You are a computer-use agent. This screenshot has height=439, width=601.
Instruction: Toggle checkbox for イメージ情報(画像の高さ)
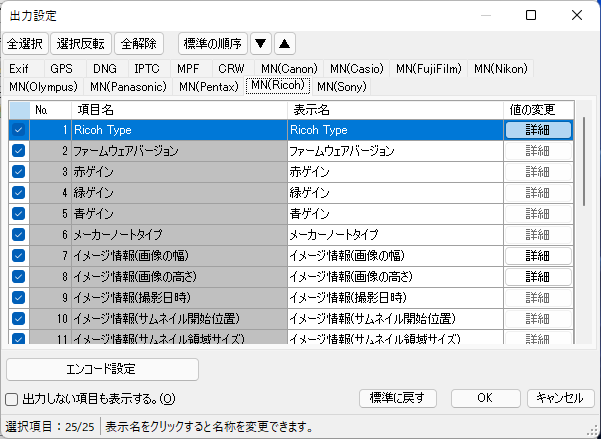point(18,276)
